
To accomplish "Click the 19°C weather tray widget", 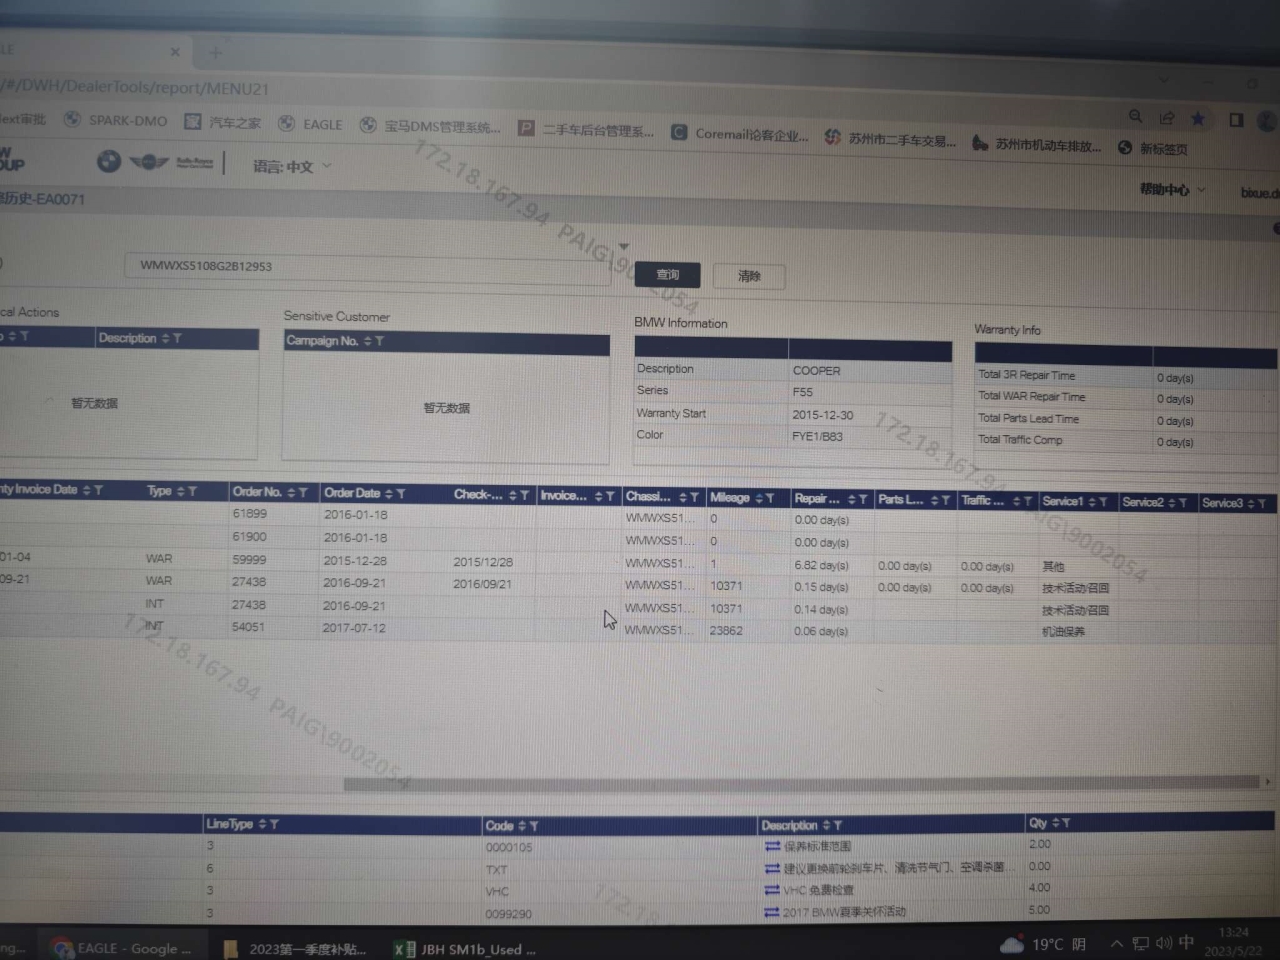I will coord(1043,944).
